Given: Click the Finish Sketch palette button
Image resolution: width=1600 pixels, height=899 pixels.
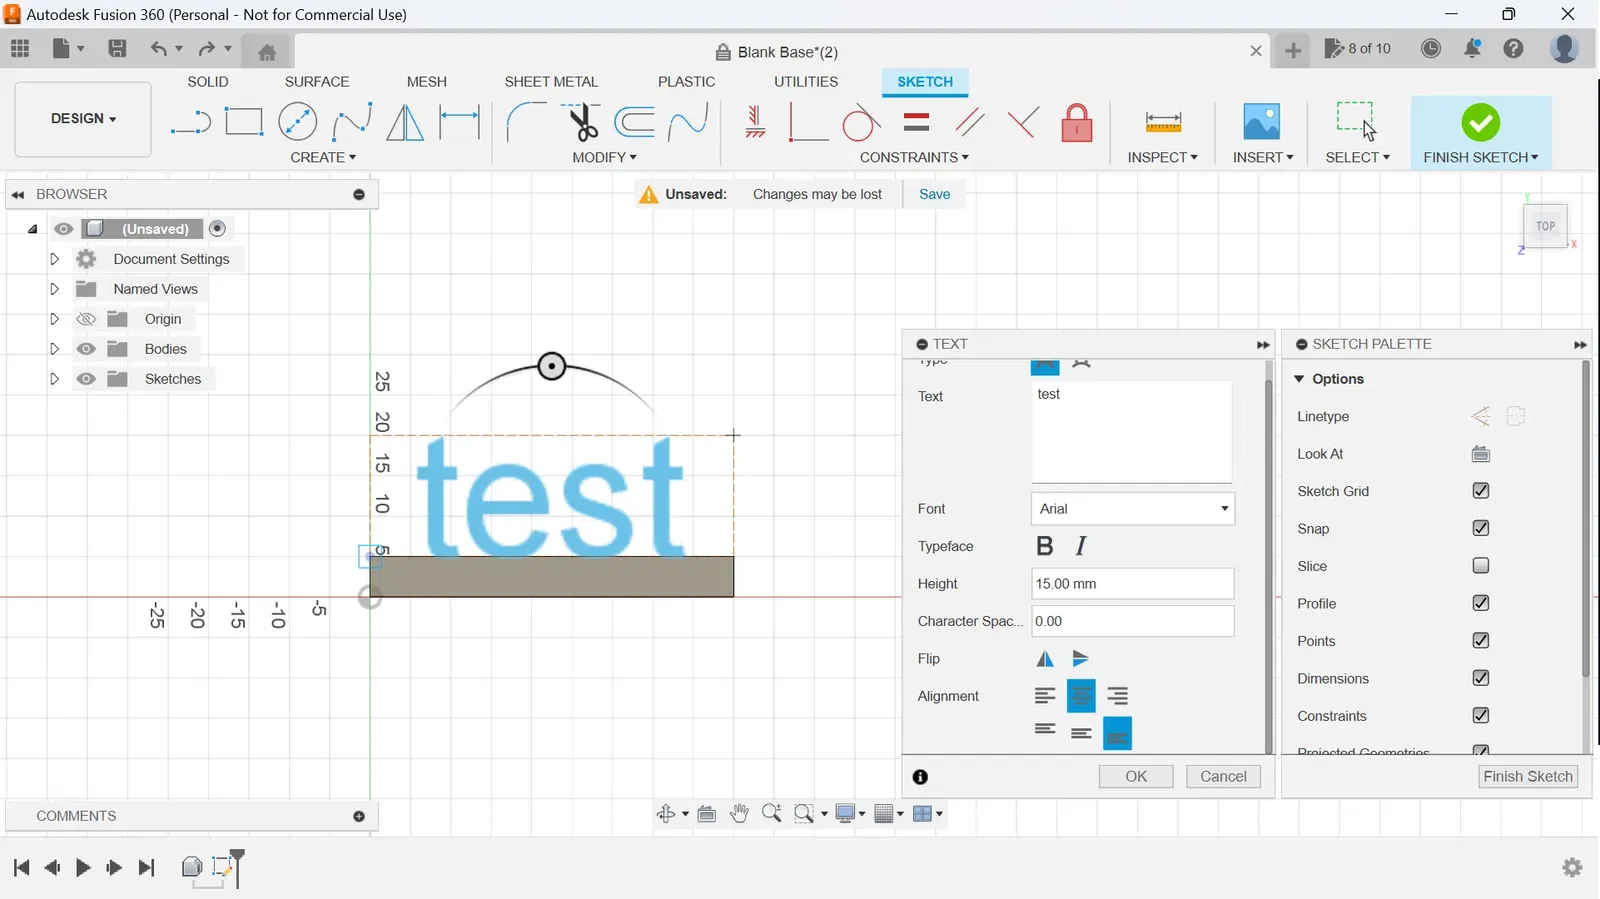Looking at the screenshot, I should tap(1528, 776).
